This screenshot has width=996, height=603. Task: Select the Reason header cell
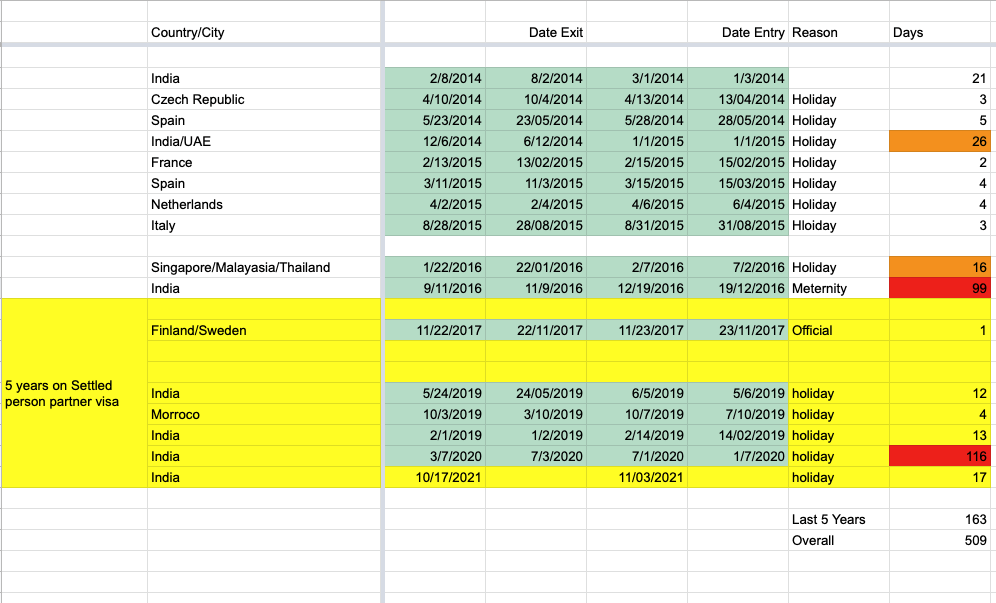point(839,32)
